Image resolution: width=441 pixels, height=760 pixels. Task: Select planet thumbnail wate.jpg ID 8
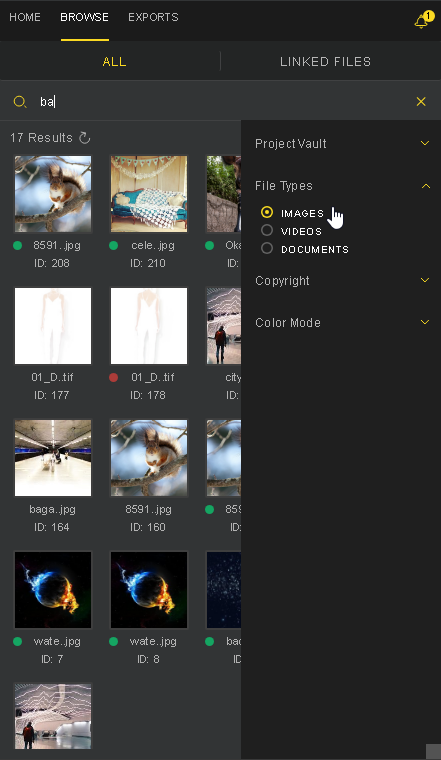point(149,590)
